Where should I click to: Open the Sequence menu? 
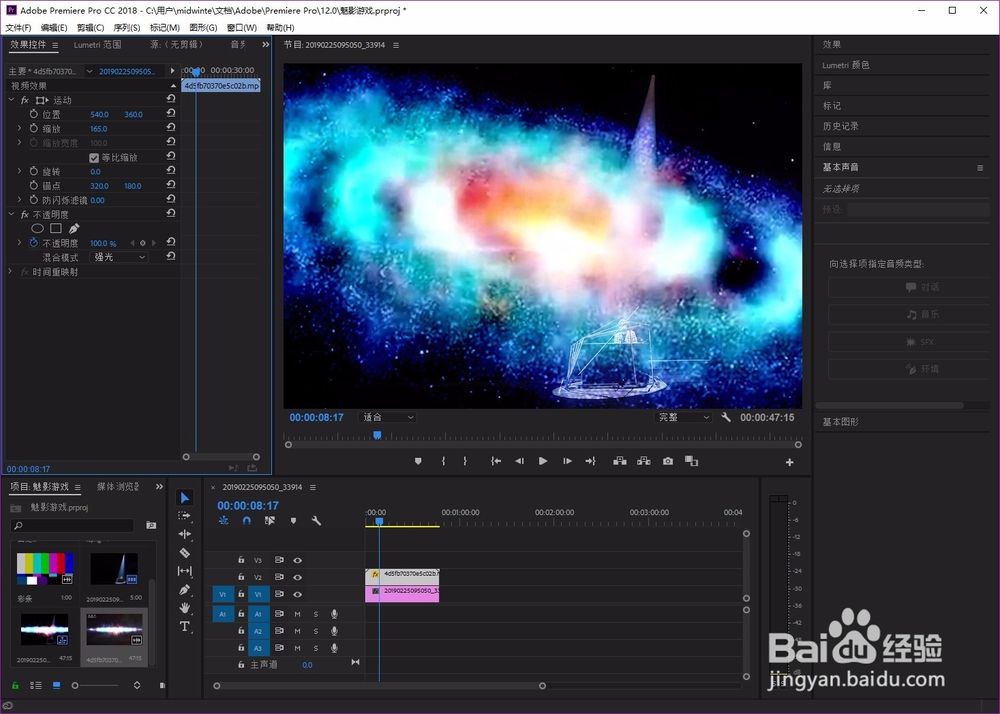click(127, 27)
